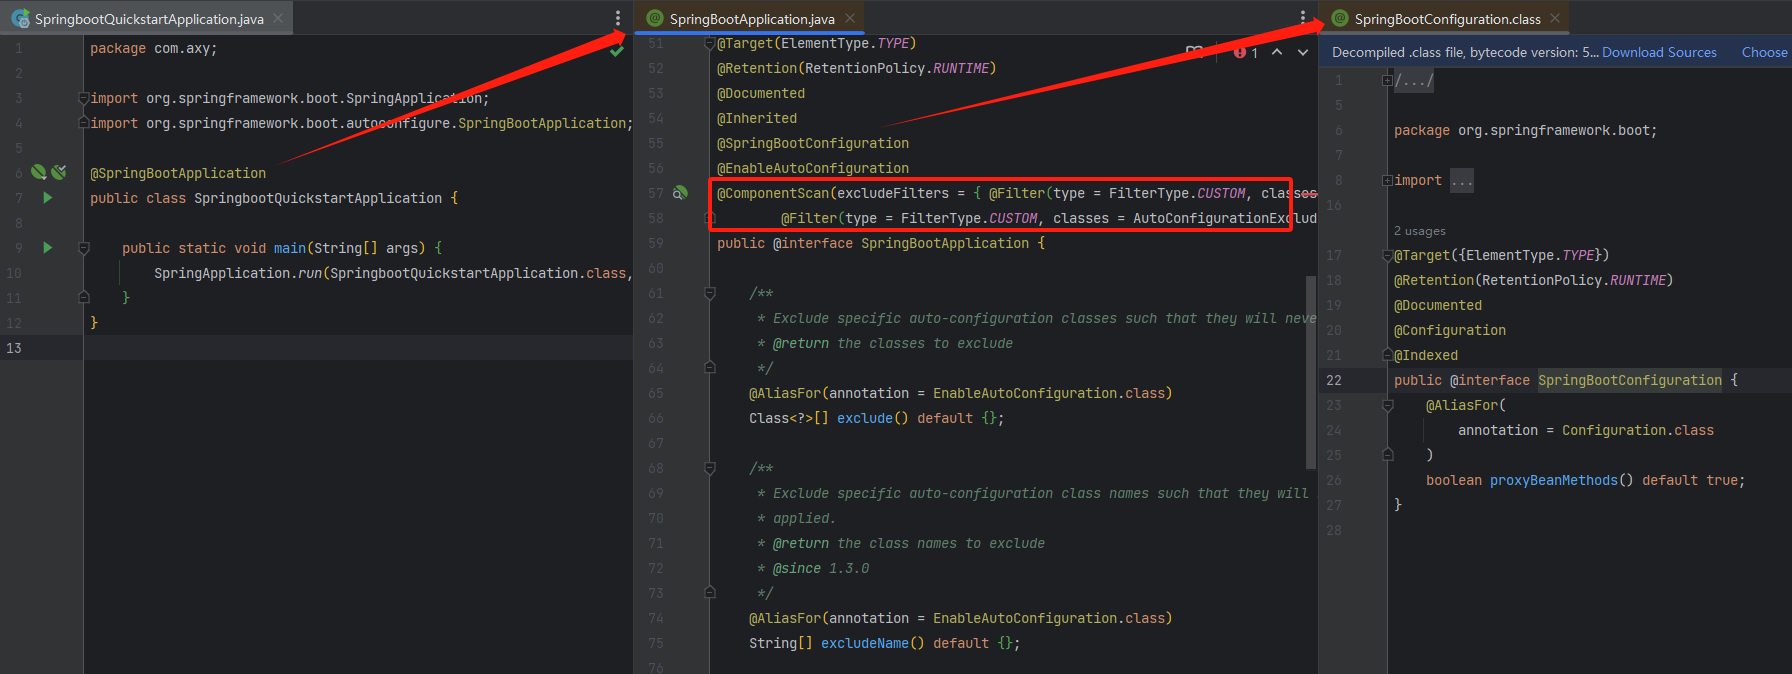The height and width of the screenshot is (674, 1792).
Task: Click line number 22 in right gutter
Action: click(x=1334, y=380)
